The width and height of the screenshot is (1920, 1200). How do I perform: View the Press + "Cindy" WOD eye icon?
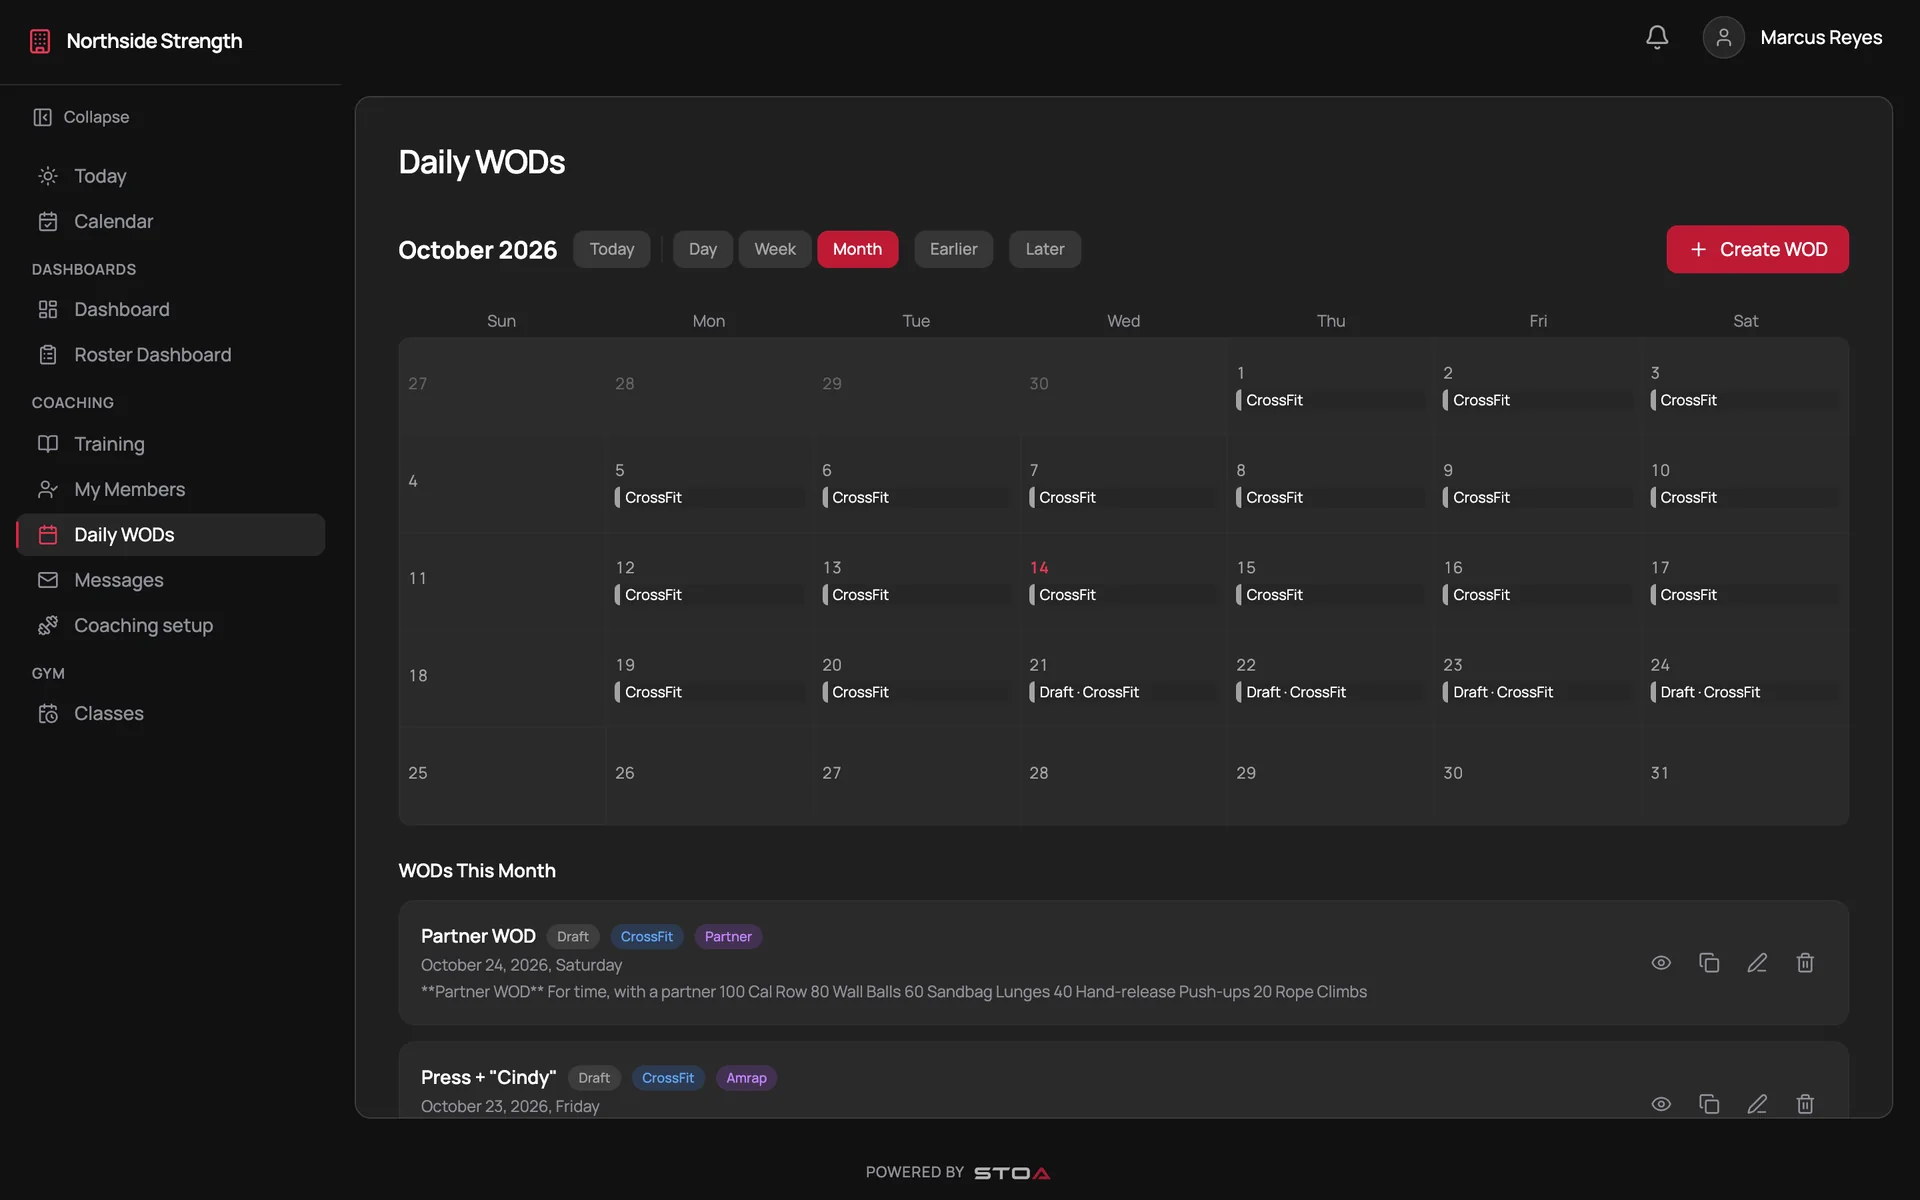[1661, 1104]
